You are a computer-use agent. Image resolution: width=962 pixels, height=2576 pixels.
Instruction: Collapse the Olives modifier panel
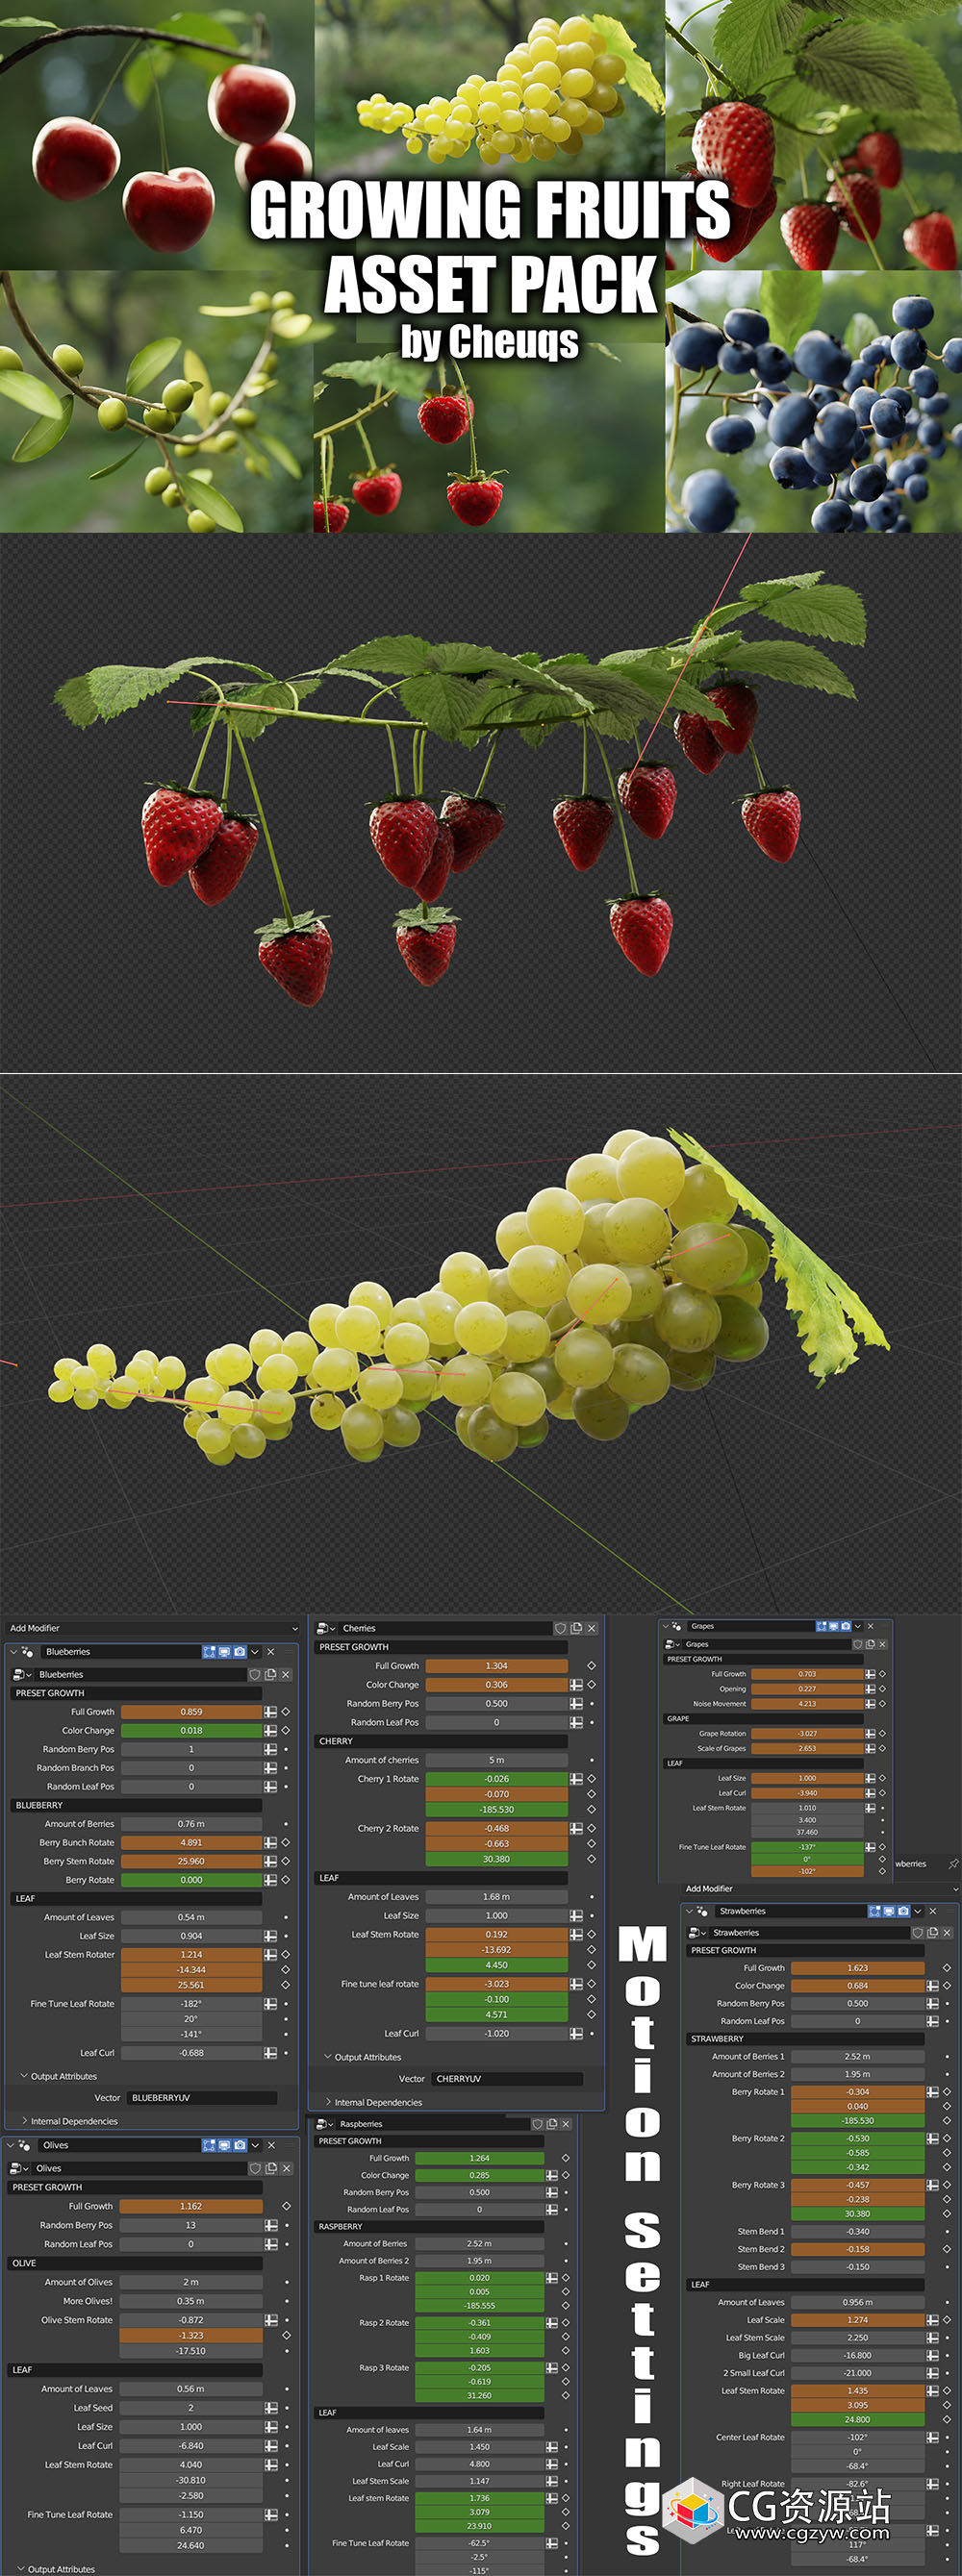[11, 2145]
